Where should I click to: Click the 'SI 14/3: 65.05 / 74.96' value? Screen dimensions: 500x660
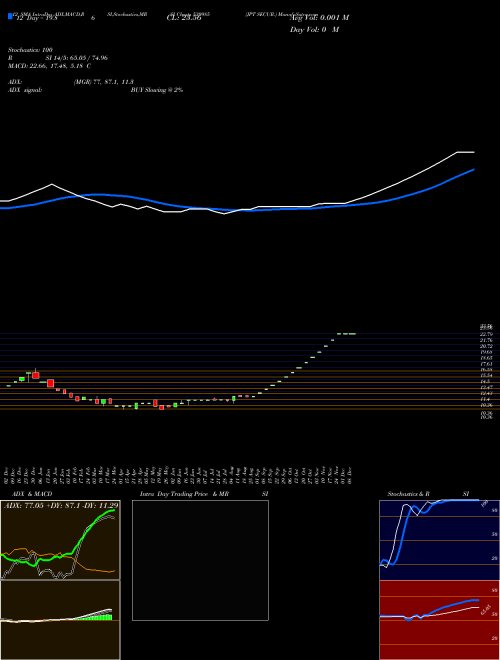[77, 58]
